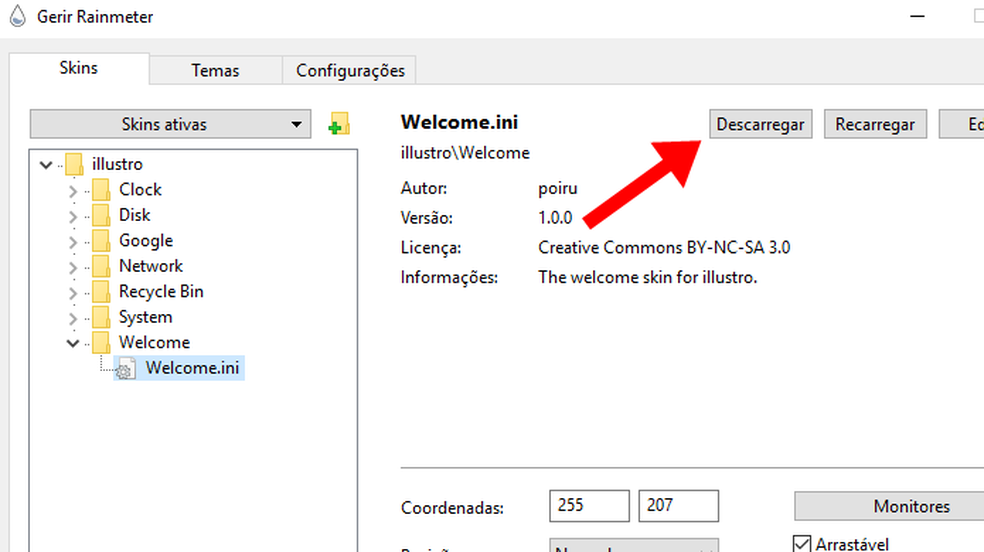
Task: Select the Network tree label
Action: pyautogui.click(x=151, y=266)
